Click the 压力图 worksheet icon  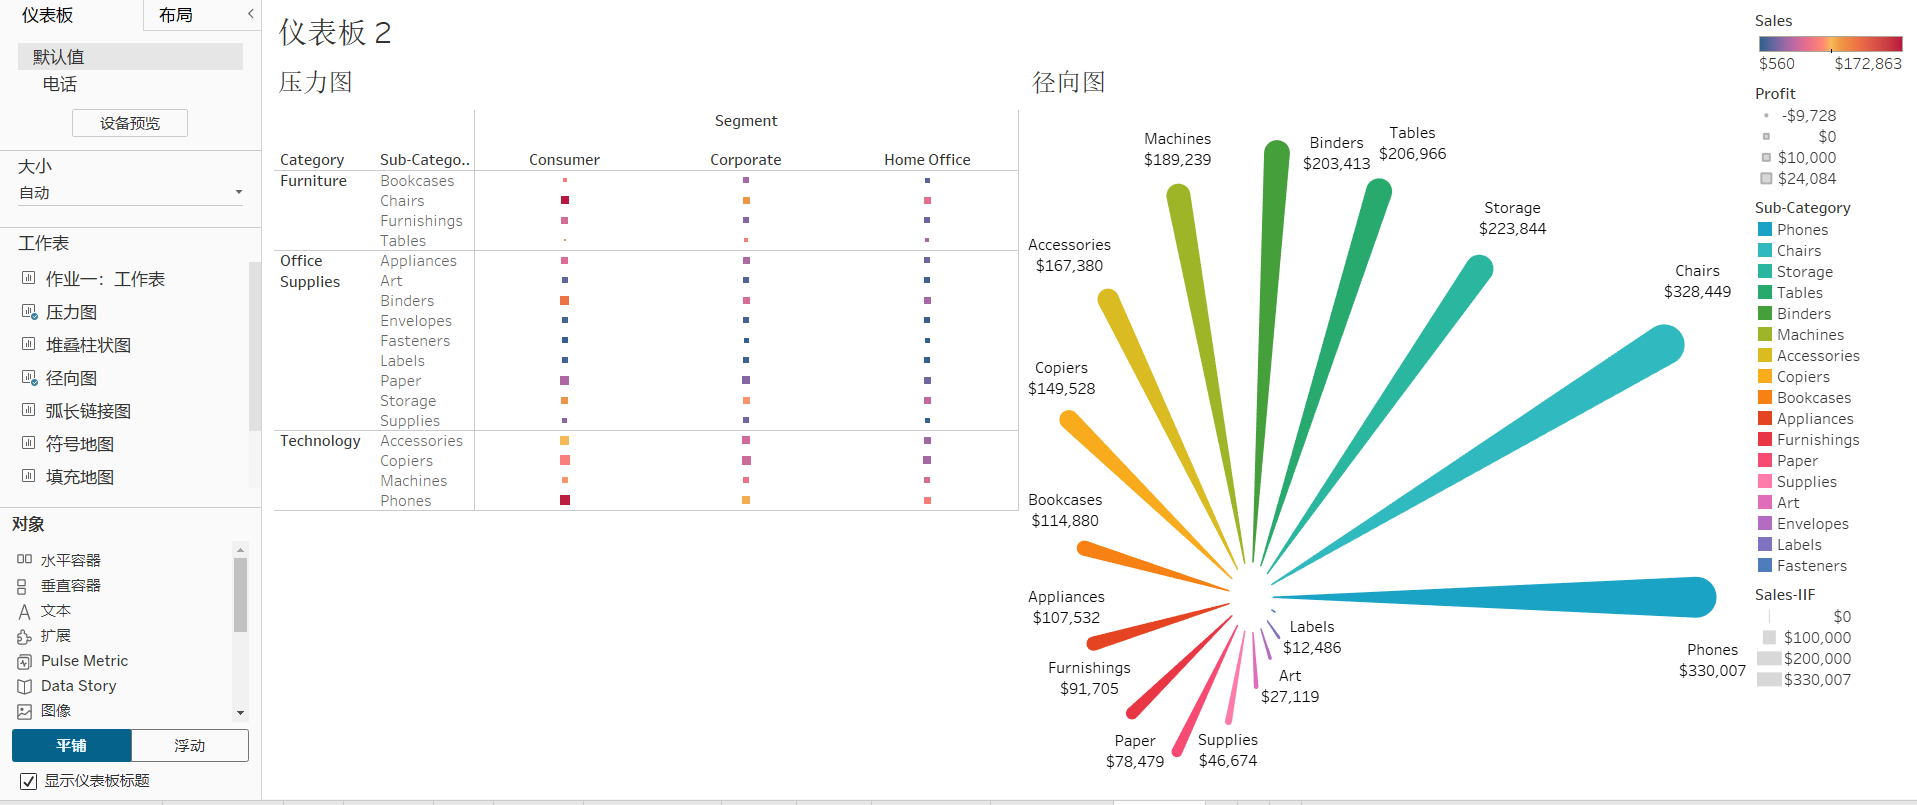point(29,312)
